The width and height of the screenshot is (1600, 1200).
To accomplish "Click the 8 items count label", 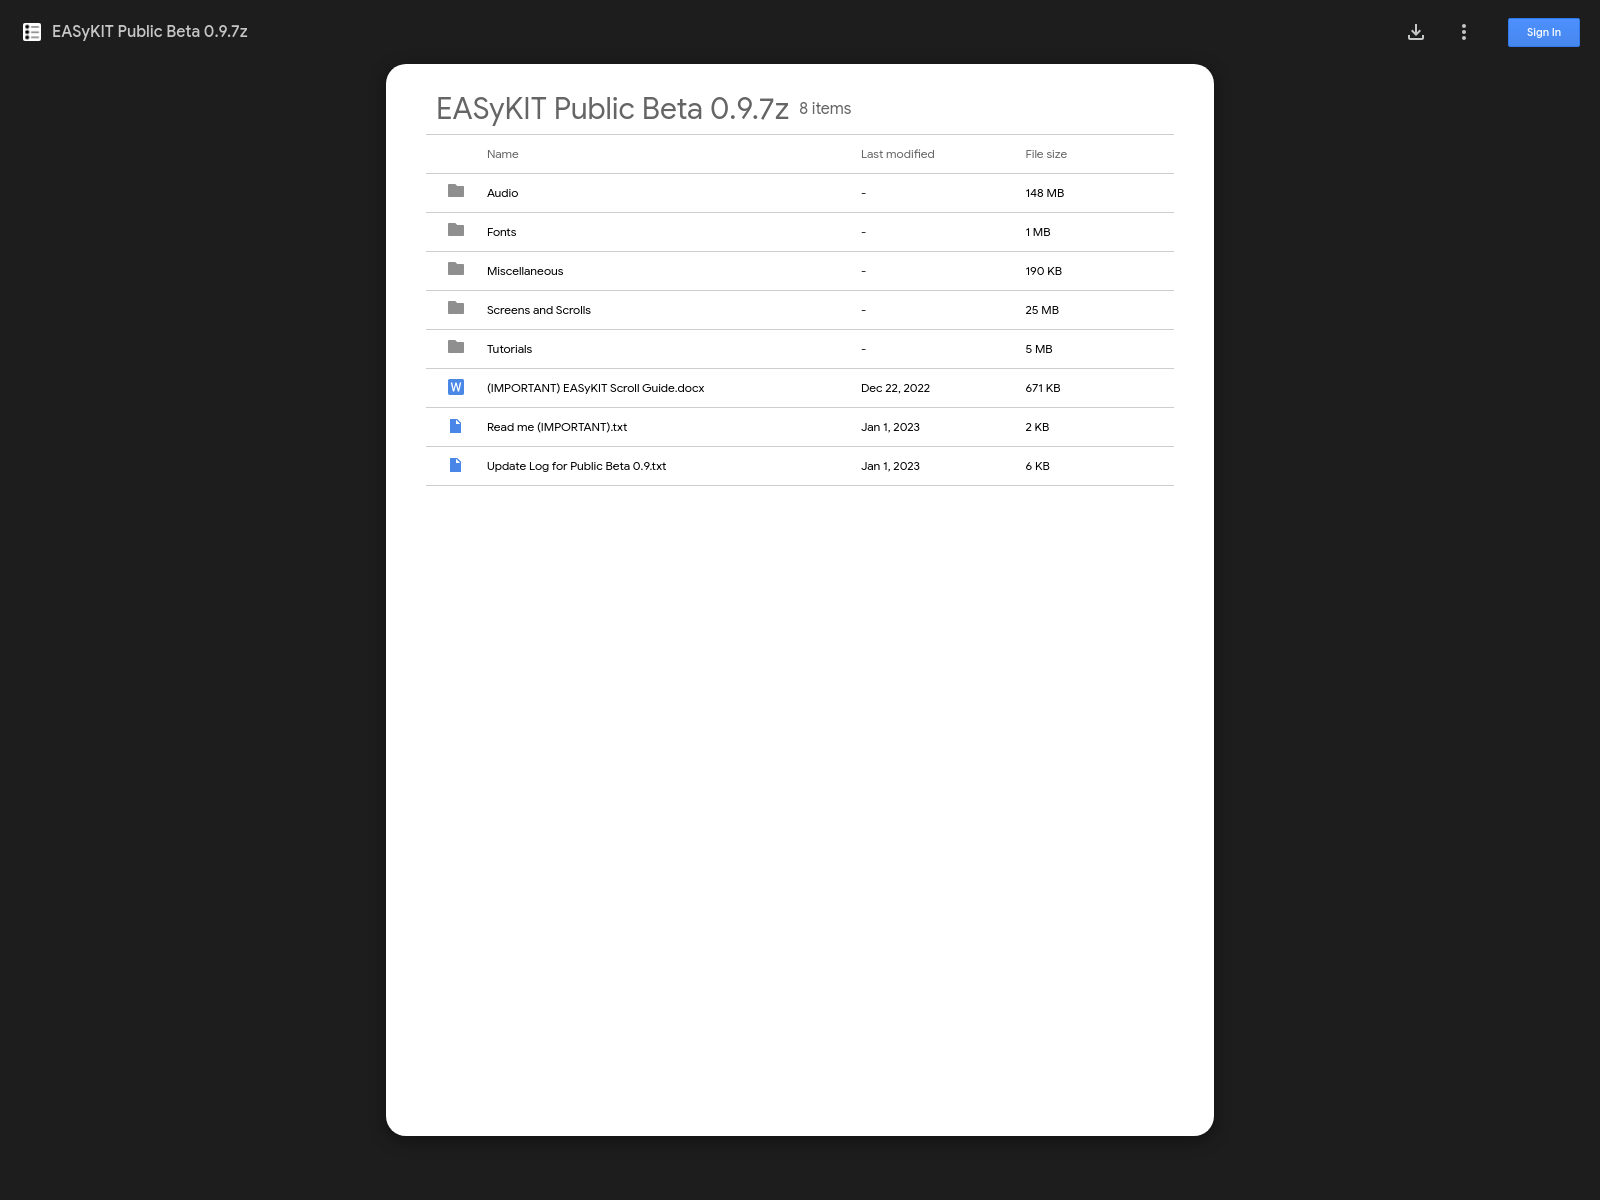I will (825, 108).
